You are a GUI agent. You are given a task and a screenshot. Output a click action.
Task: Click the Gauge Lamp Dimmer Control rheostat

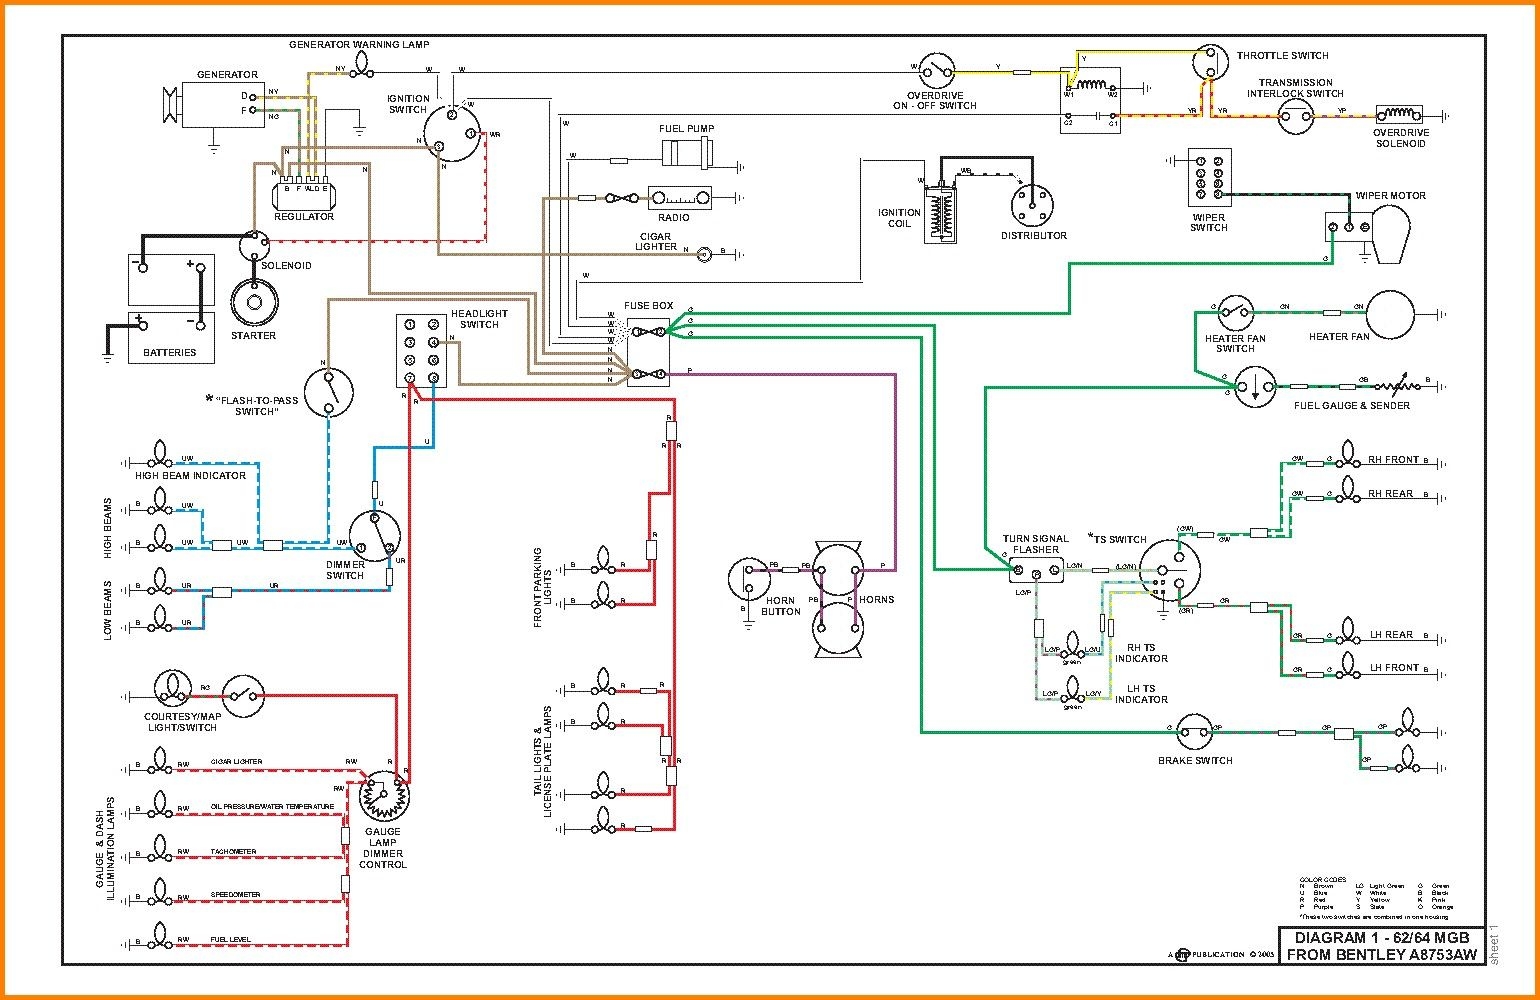[x=382, y=798]
